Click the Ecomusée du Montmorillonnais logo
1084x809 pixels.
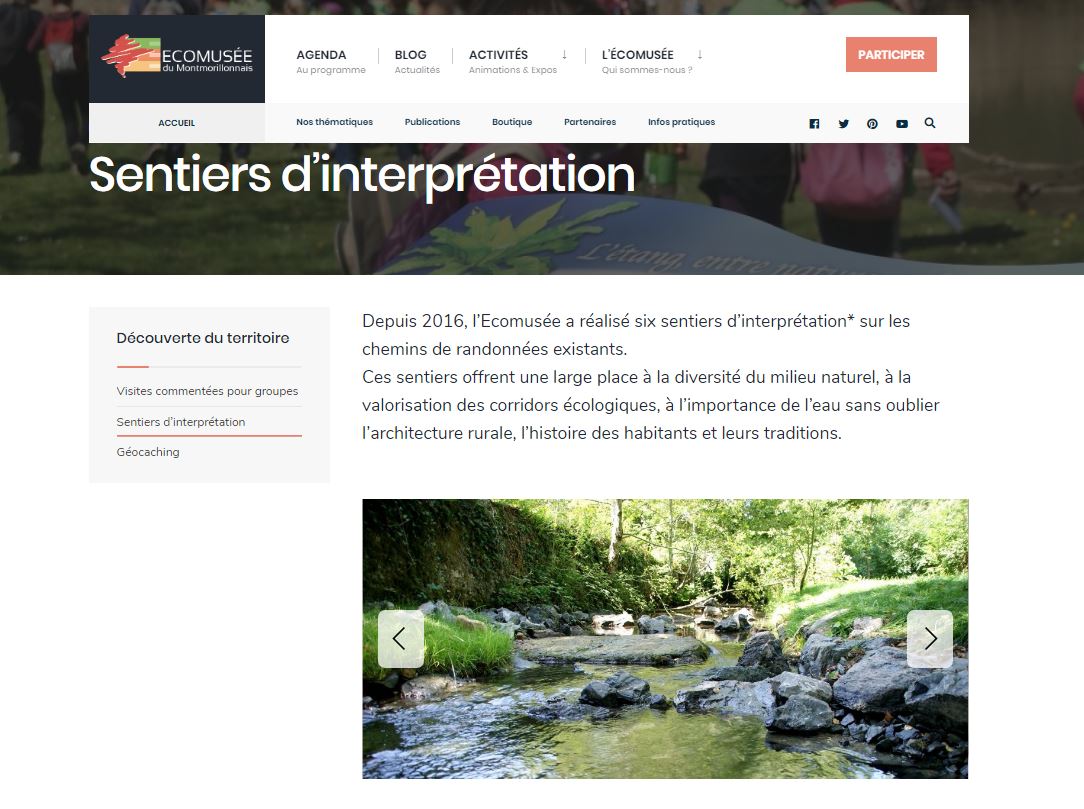pyautogui.click(x=177, y=57)
